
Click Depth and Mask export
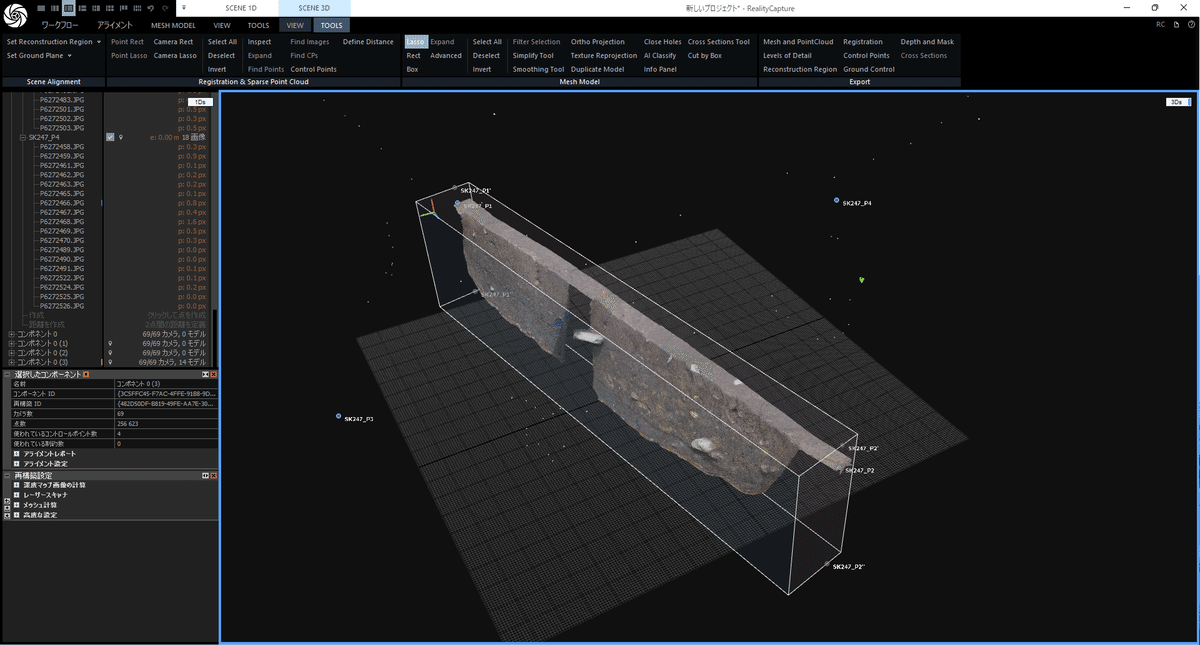[927, 42]
